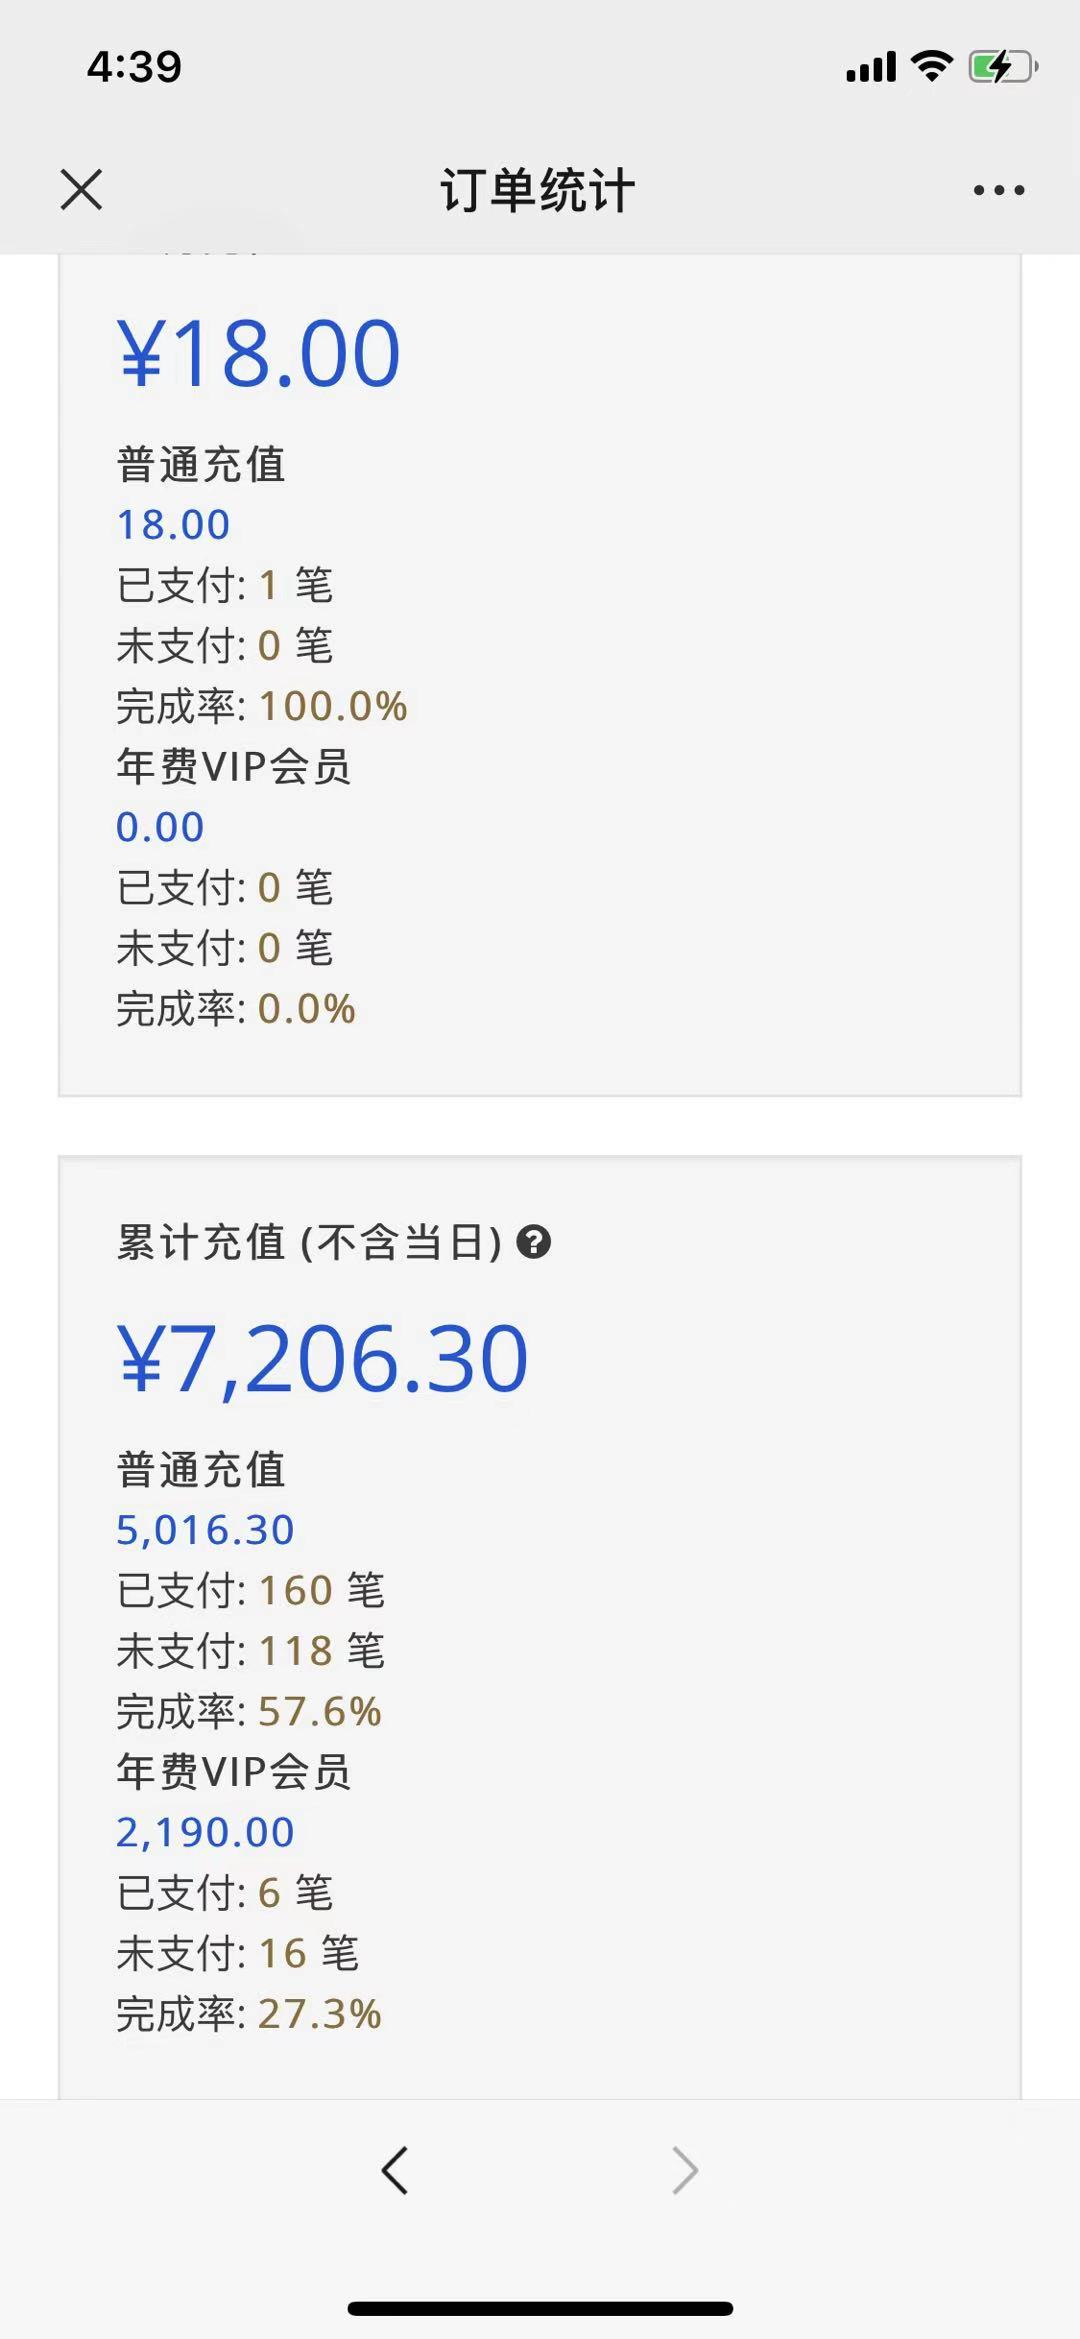Tap the 4:39 clock in status bar
Image resolution: width=1080 pixels, height=2339 pixels.
[134, 67]
